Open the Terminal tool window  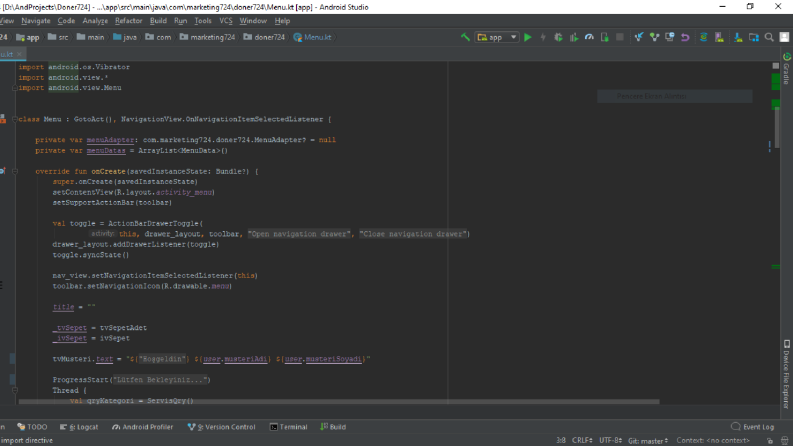[x=288, y=427]
